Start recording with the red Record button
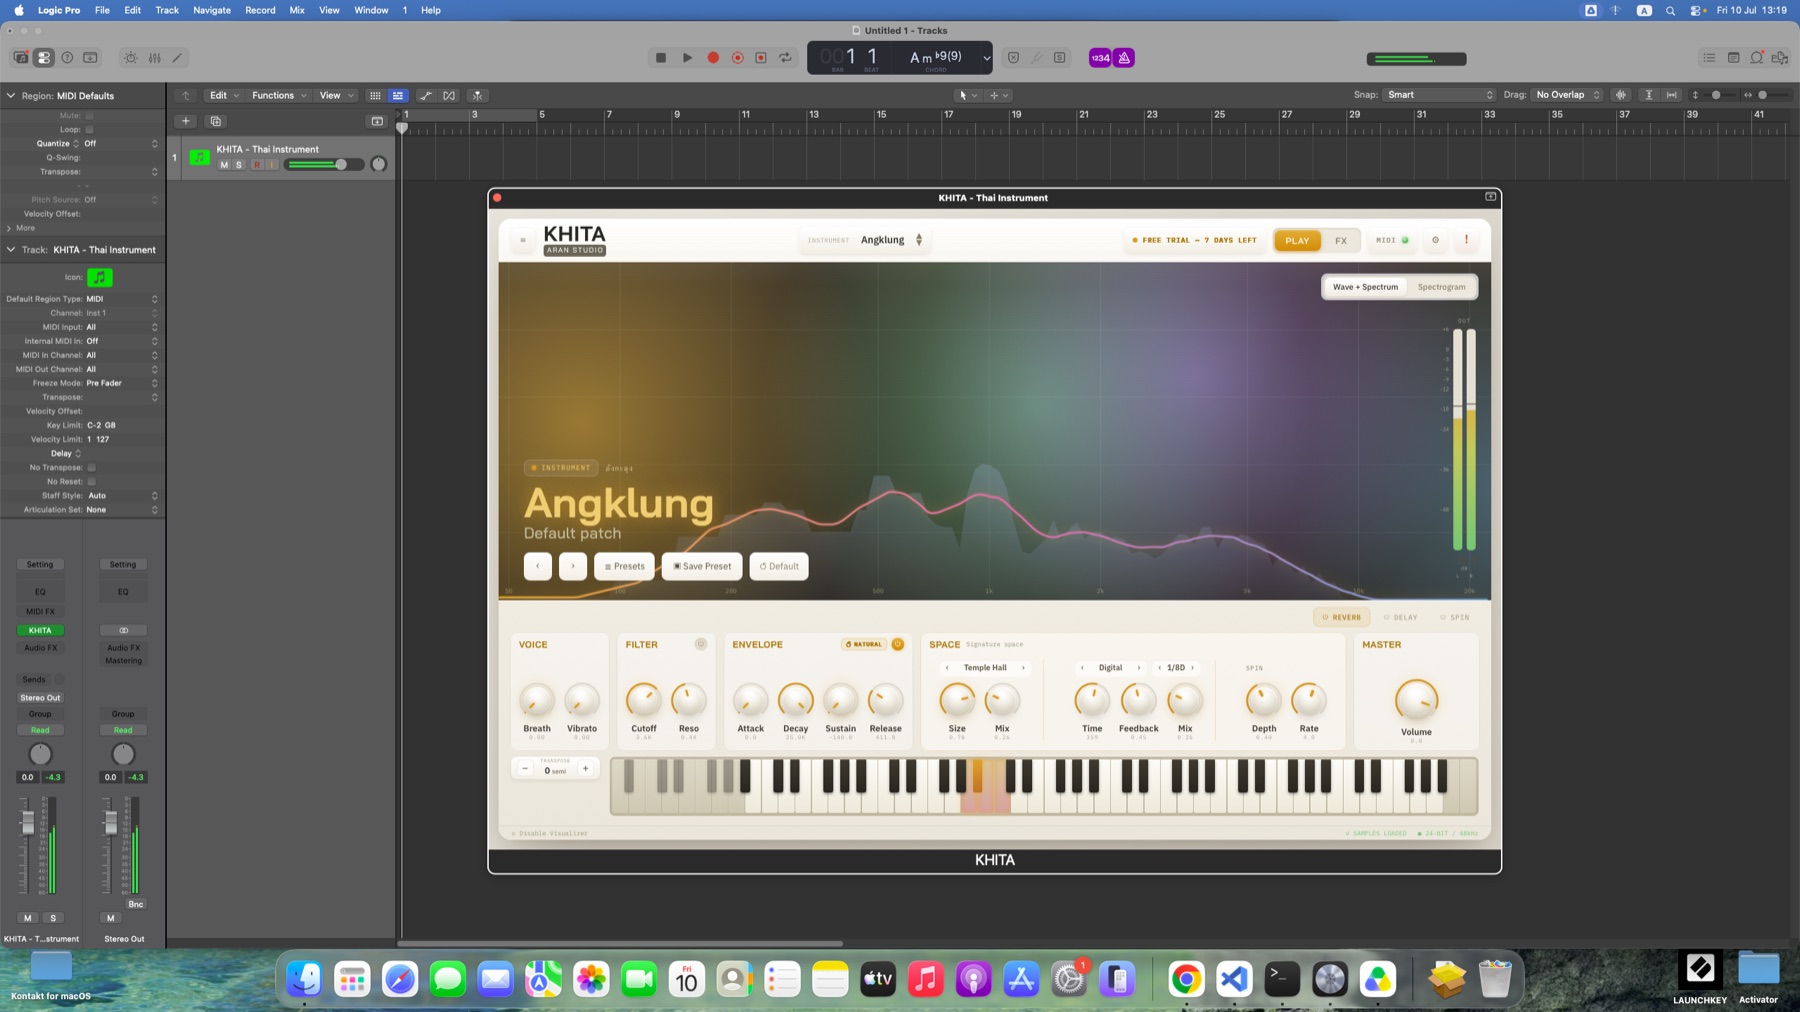 [x=713, y=58]
